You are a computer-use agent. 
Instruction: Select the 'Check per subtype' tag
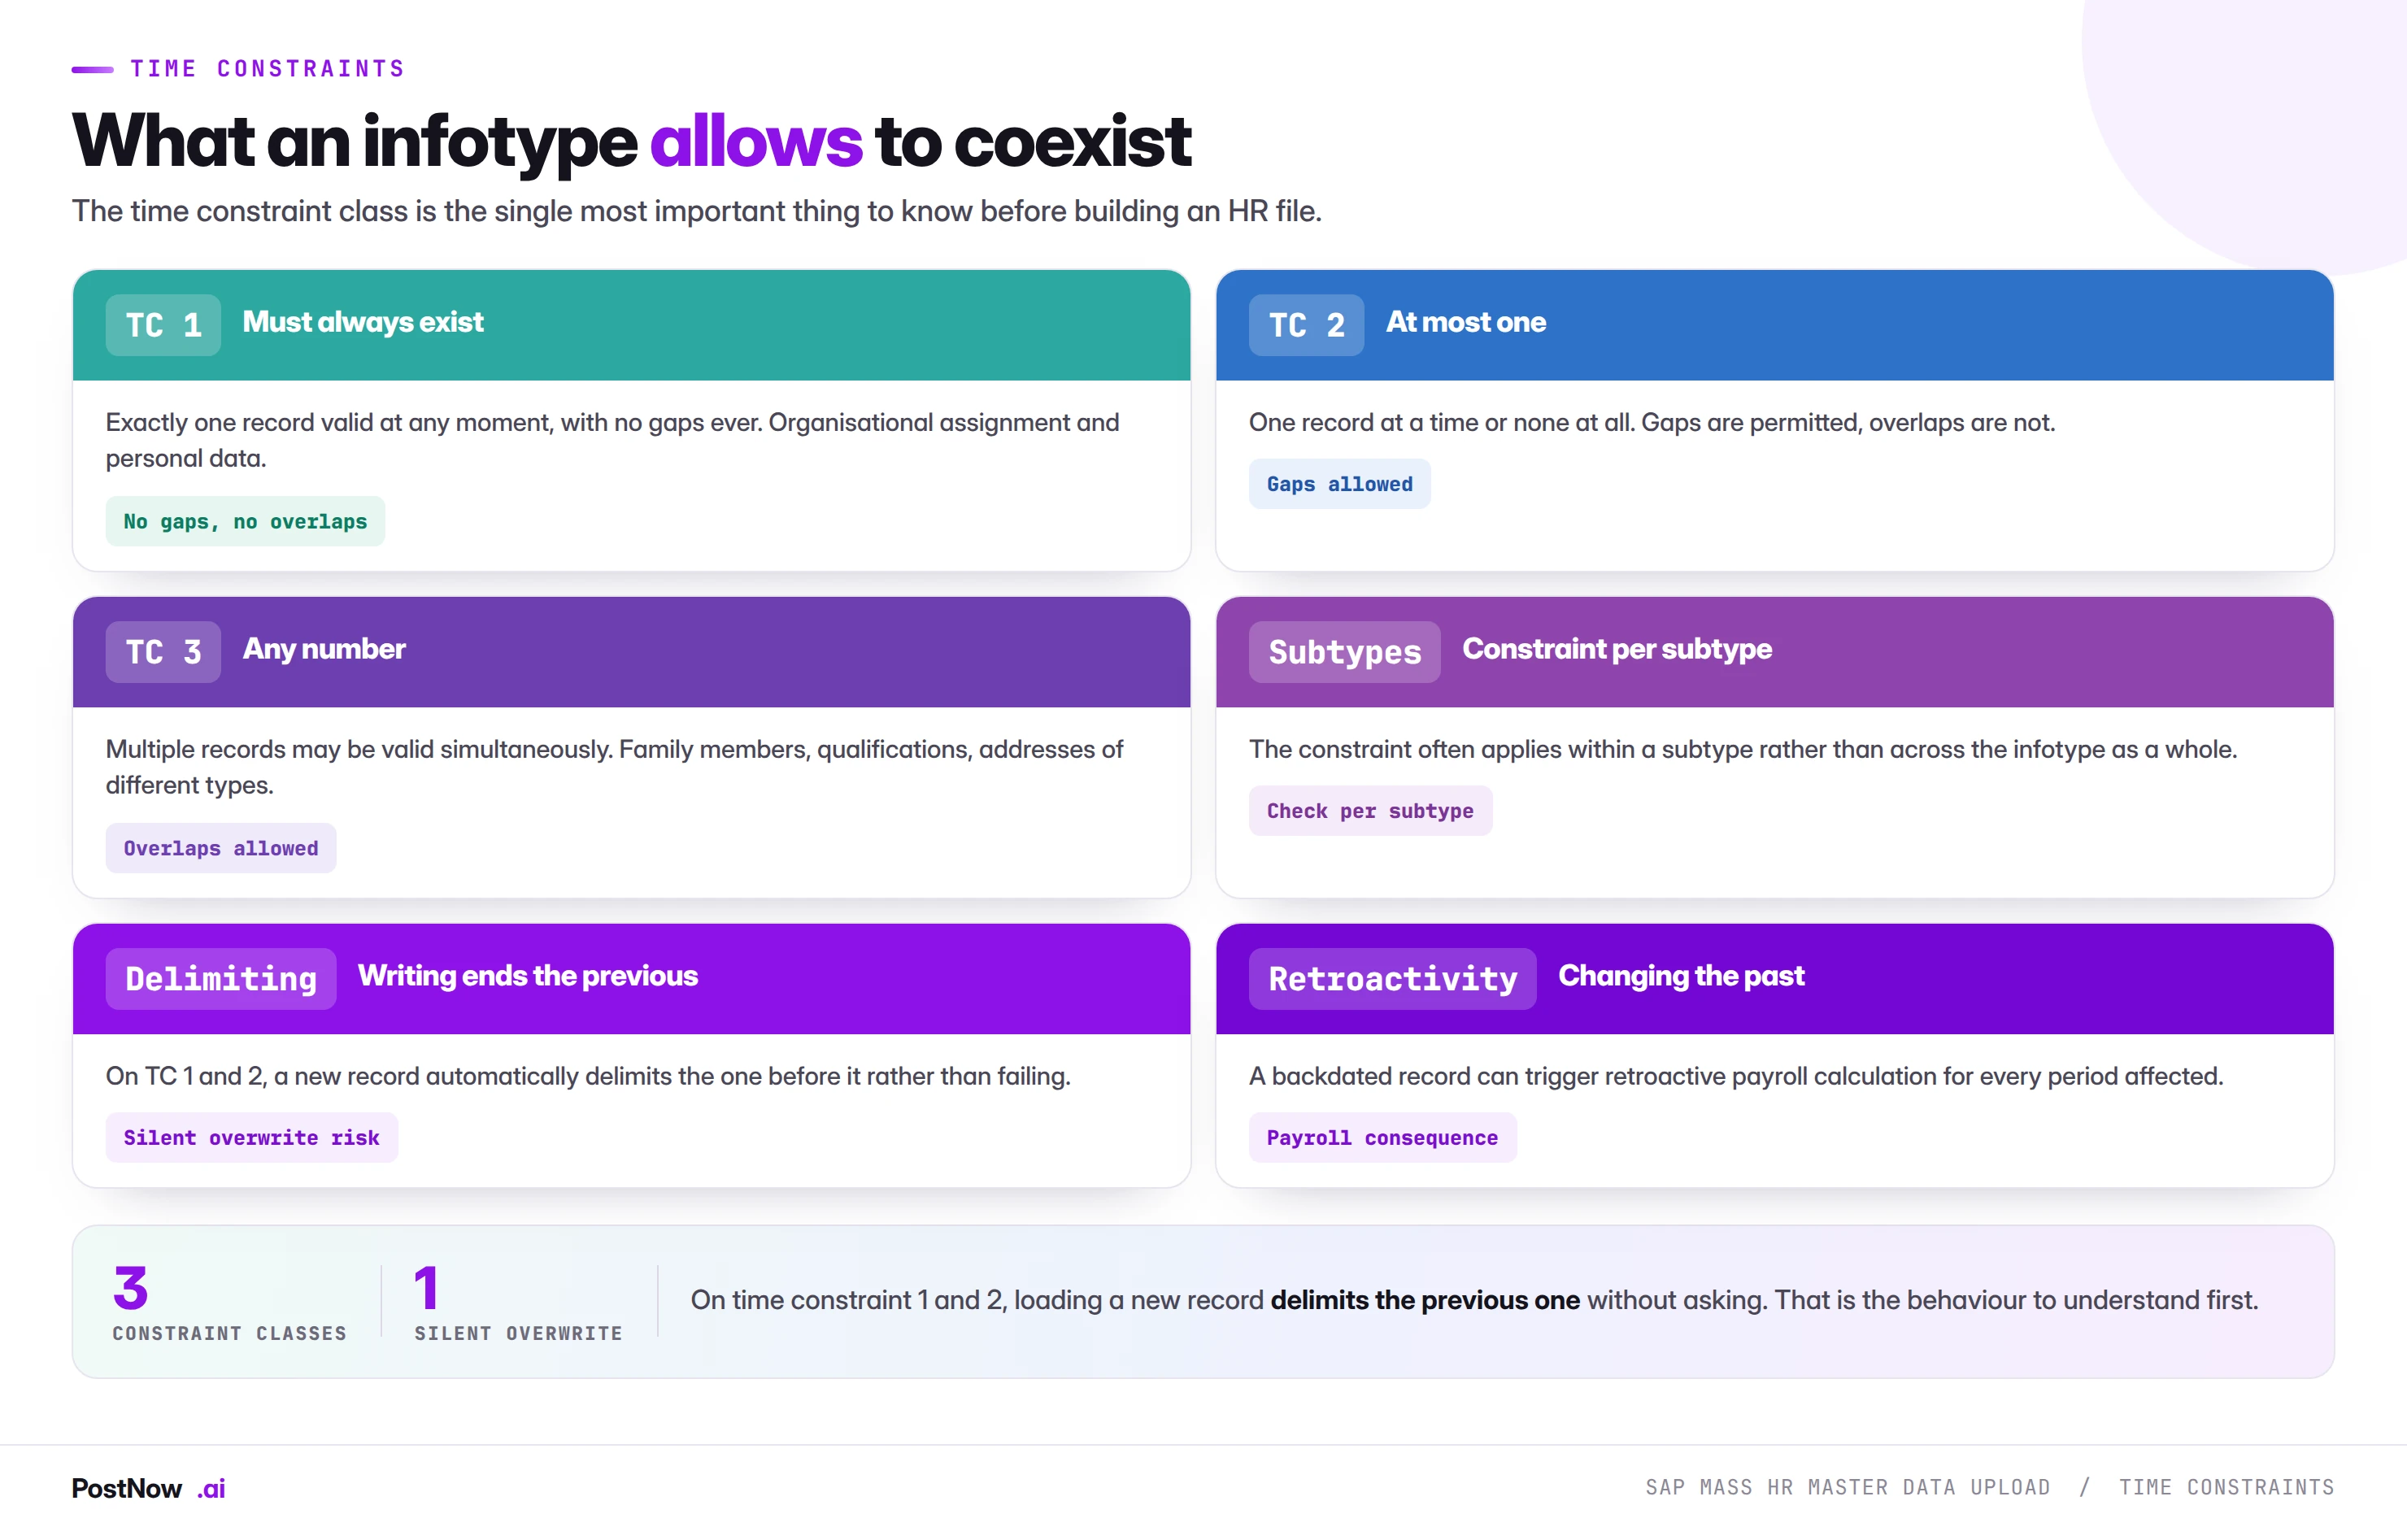[x=1370, y=811]
